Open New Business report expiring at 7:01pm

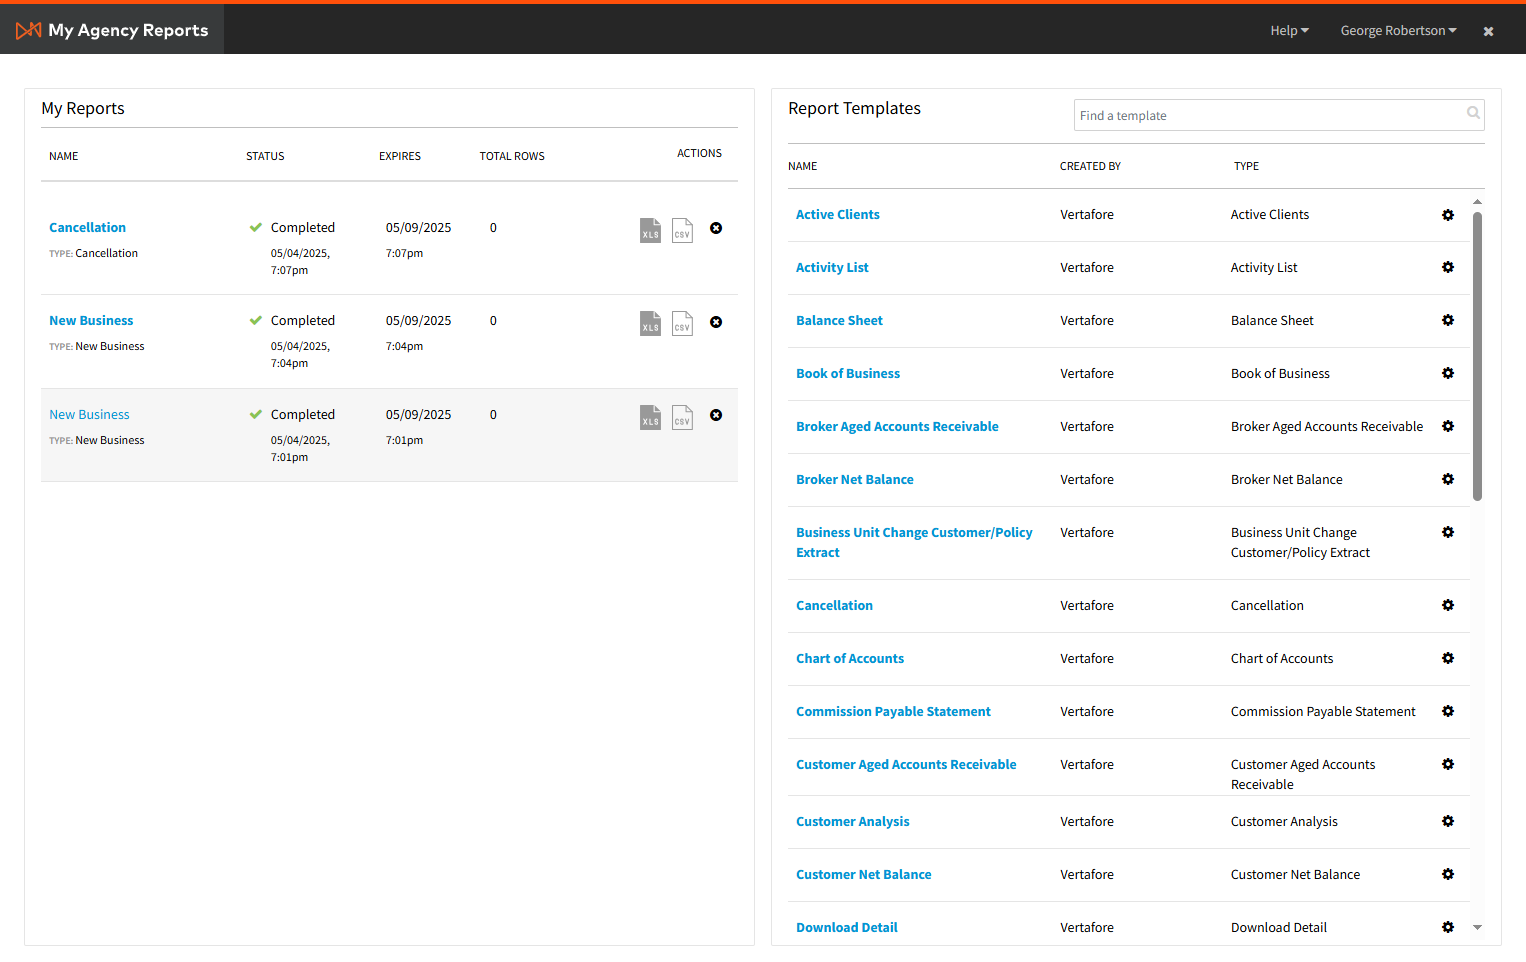coord(89,415)
